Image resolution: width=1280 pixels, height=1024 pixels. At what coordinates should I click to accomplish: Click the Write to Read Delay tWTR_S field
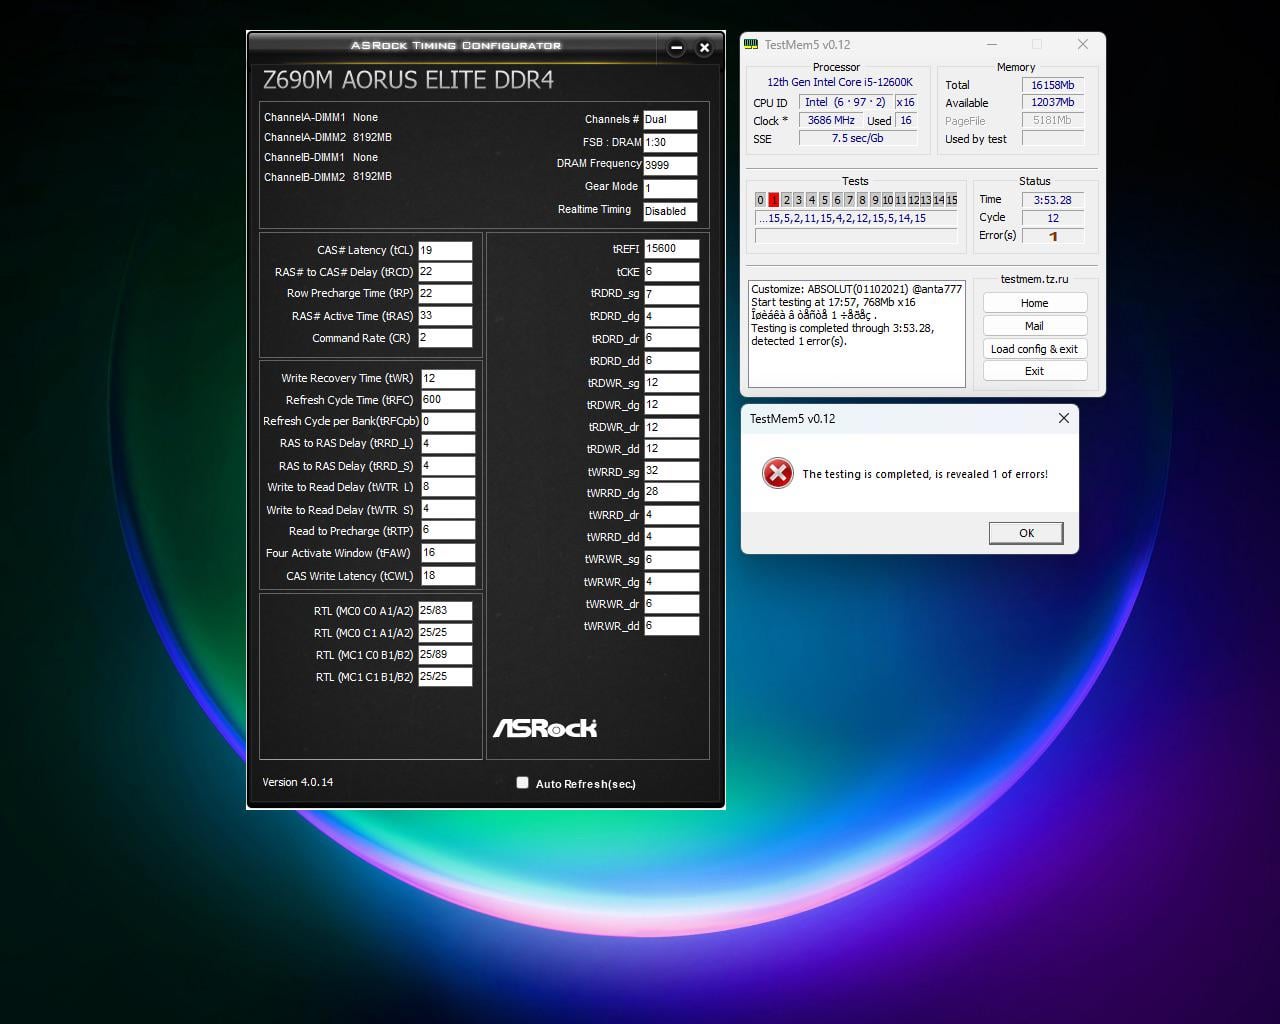(x=448, y=510)
